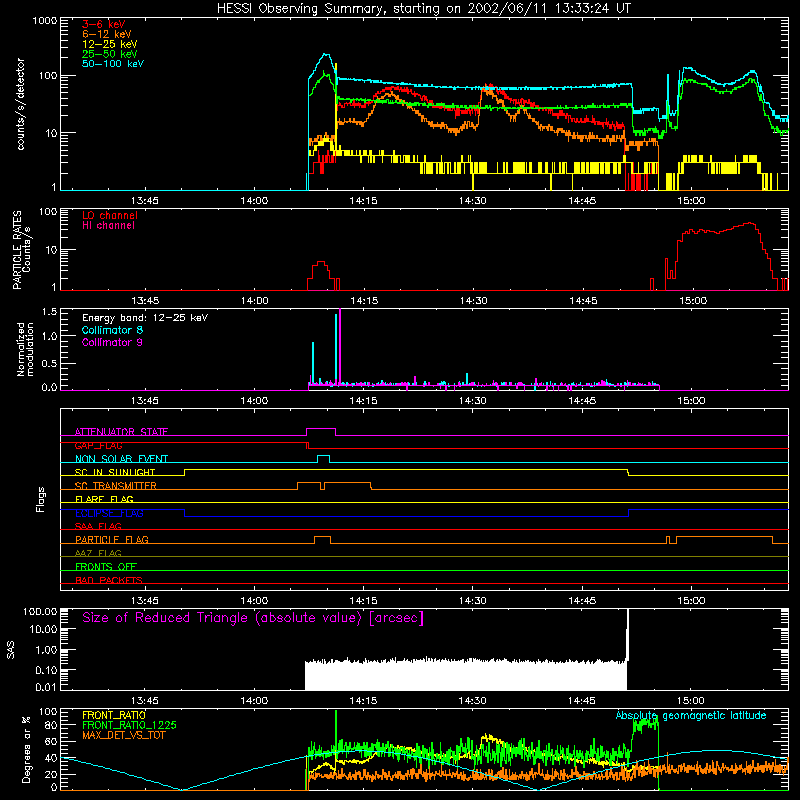The image size is (800, 800).
Task: Click the "SC_IN_SUNLIGHT" flag label
Action: pos(115,472)
